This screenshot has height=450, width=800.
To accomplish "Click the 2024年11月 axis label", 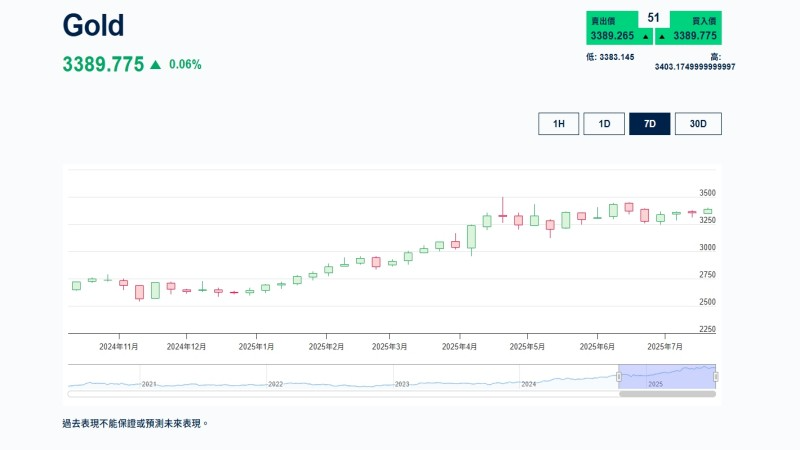I will (119, 346).
